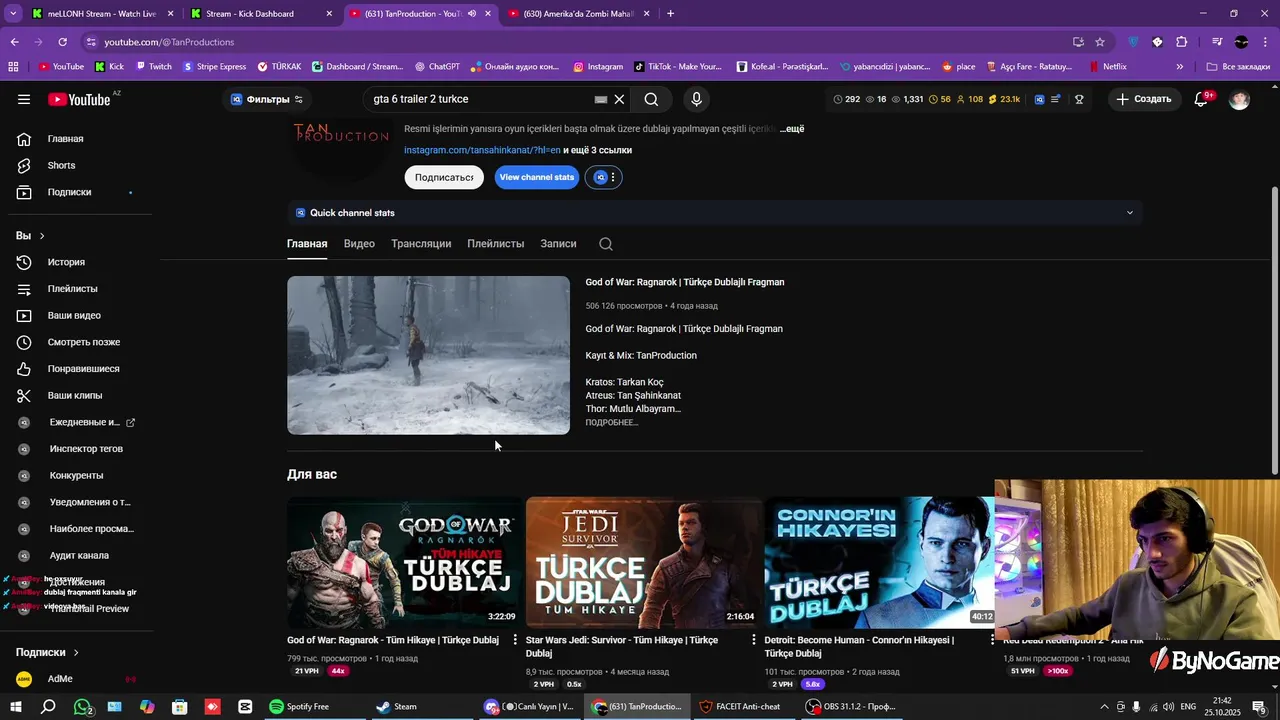Search within the channel using magnifier icon
Screen dimensions: 1280x720
click(x=606, y=244)
